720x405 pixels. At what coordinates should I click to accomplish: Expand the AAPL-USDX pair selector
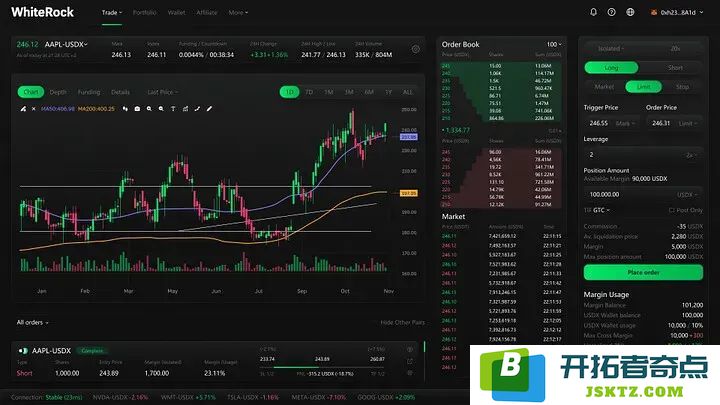[x=66, y=45]
